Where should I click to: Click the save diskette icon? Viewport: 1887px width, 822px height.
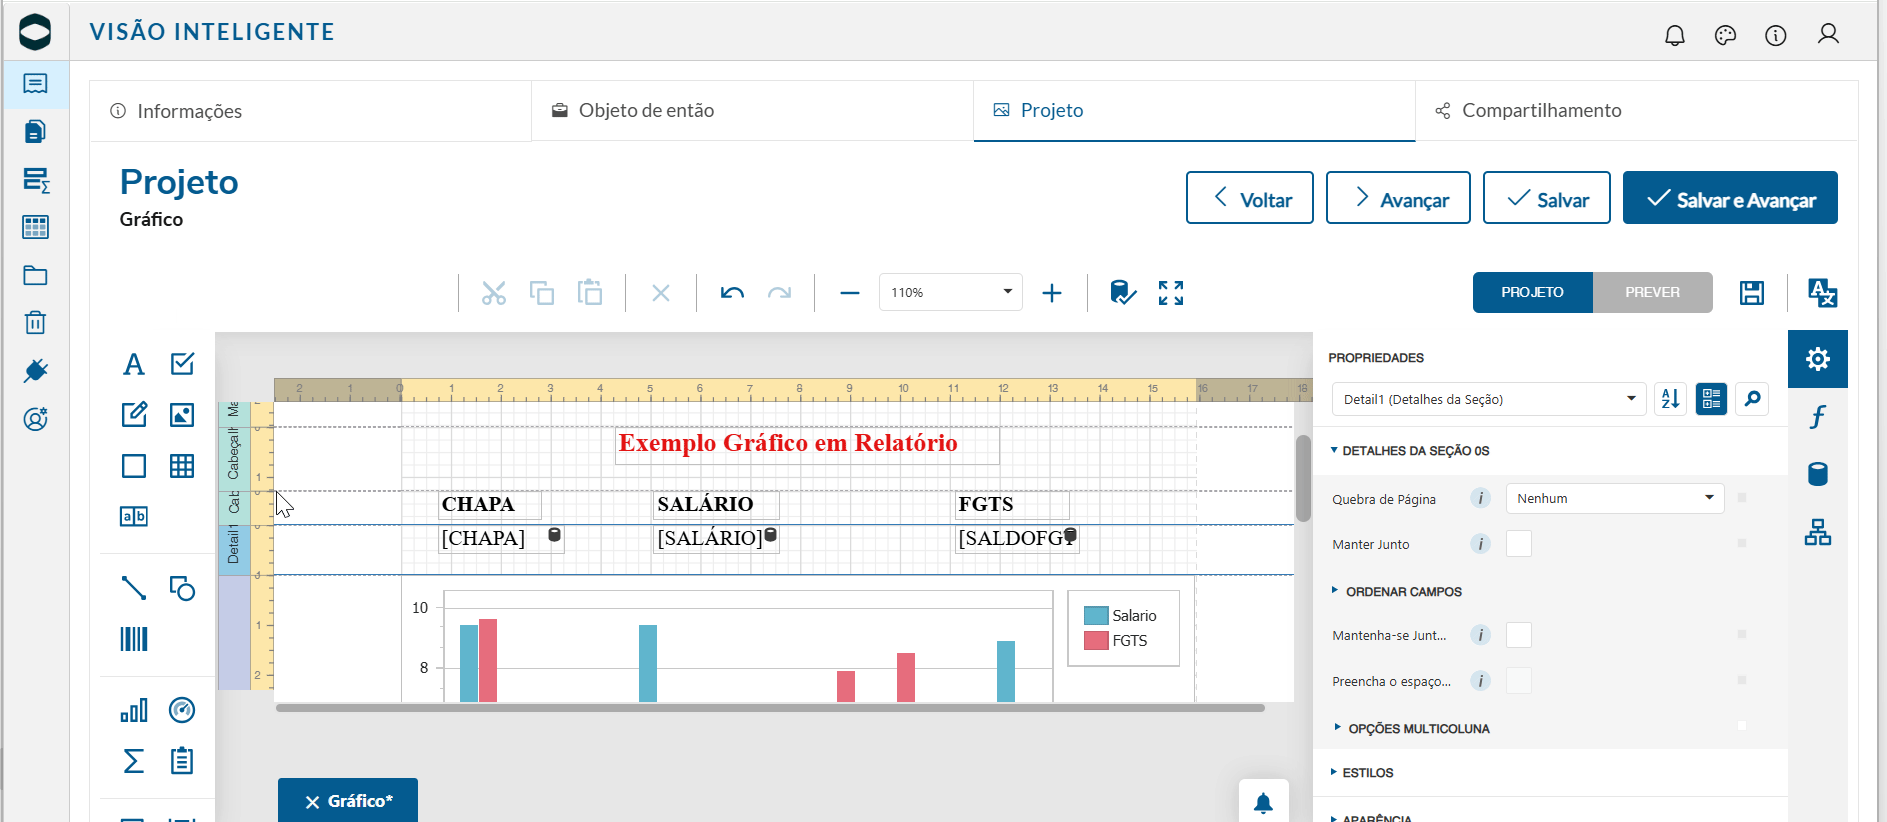click(x=1752, y=293)
